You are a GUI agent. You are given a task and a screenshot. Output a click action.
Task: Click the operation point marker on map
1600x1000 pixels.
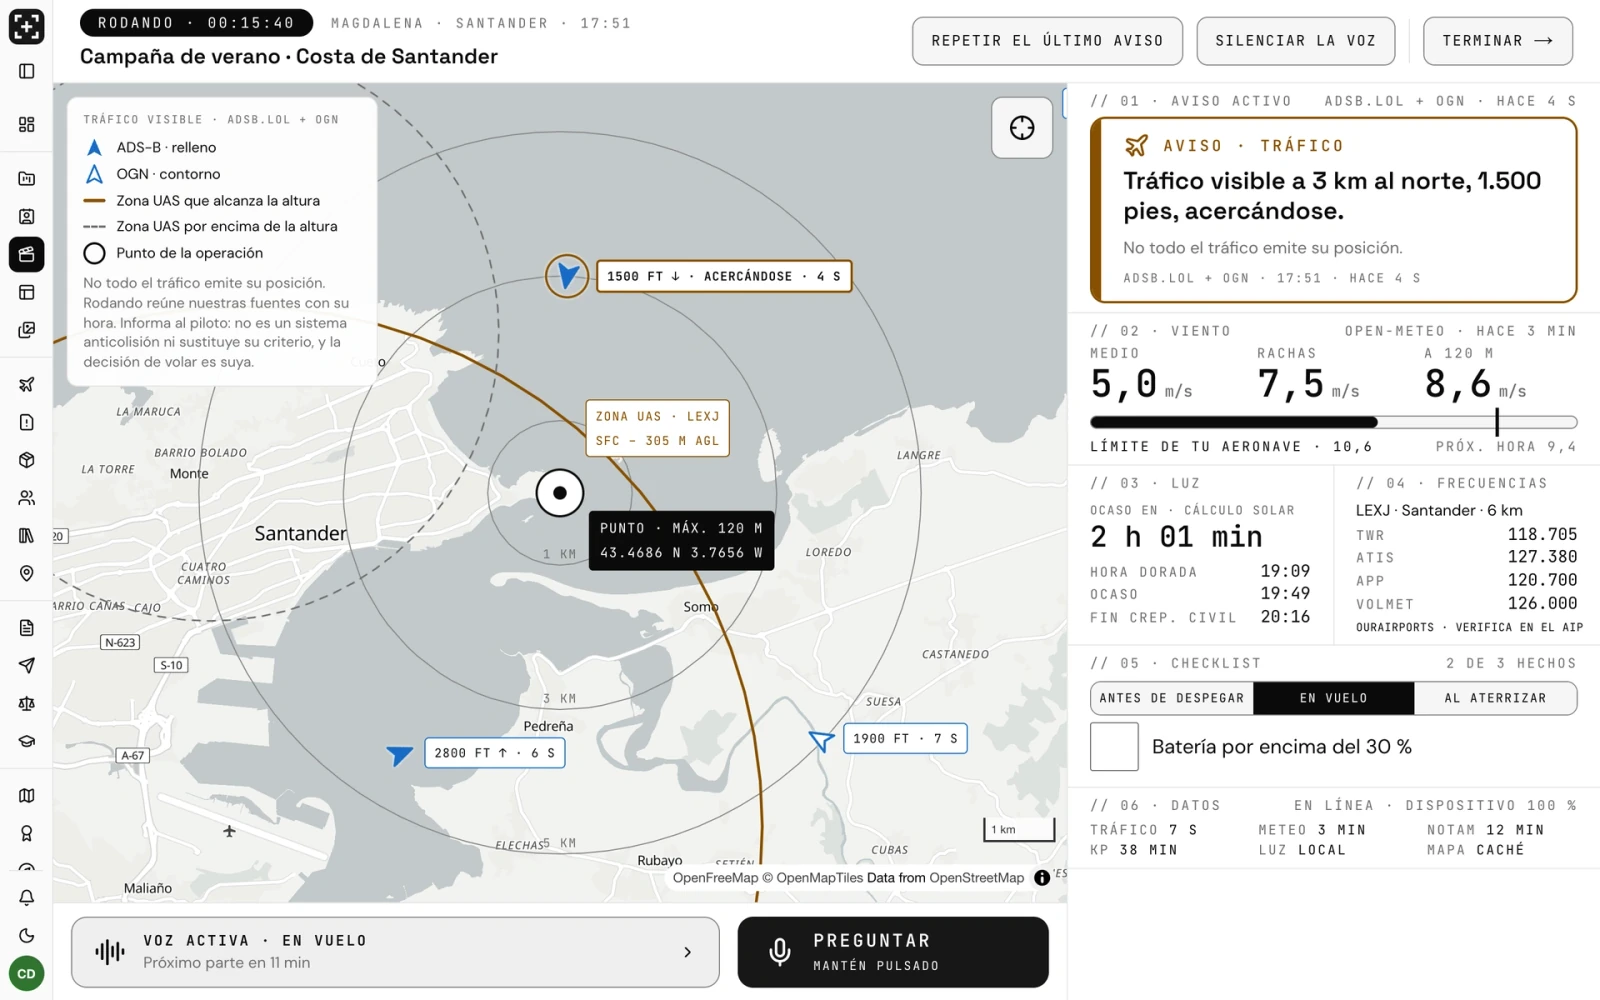(x=560, y=493)
